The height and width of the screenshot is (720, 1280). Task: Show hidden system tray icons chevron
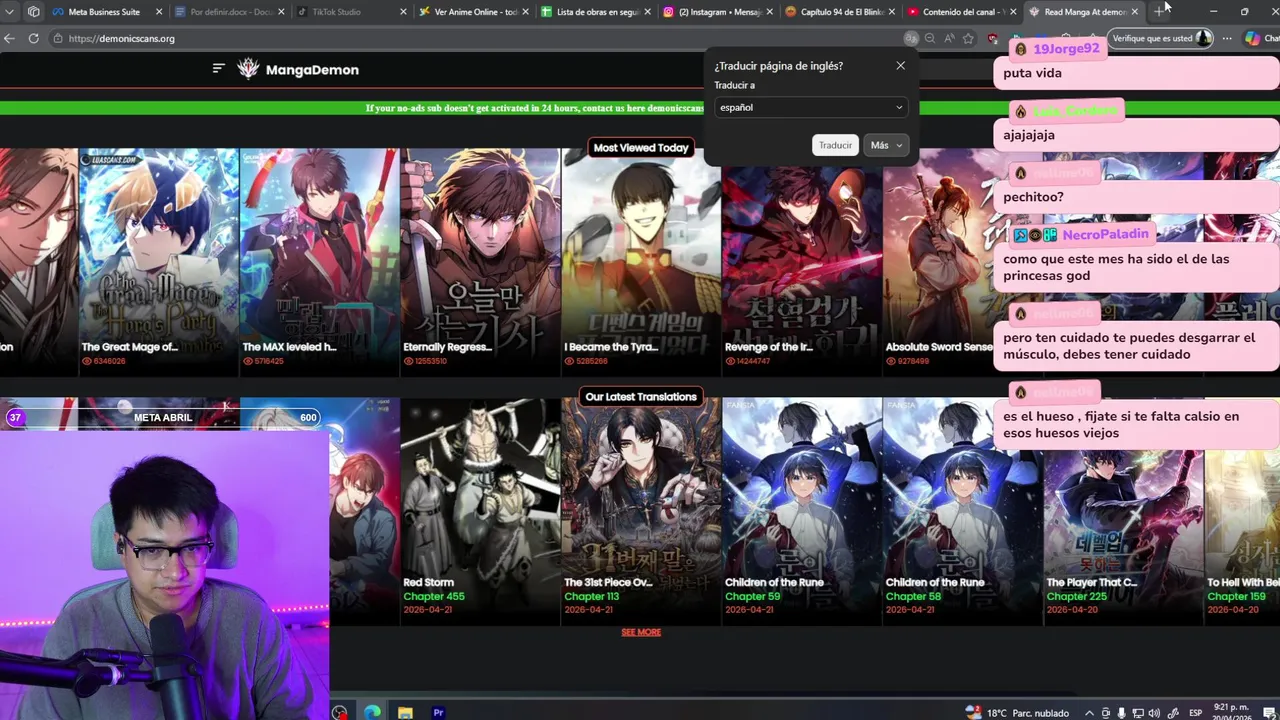pos(1088,712)
